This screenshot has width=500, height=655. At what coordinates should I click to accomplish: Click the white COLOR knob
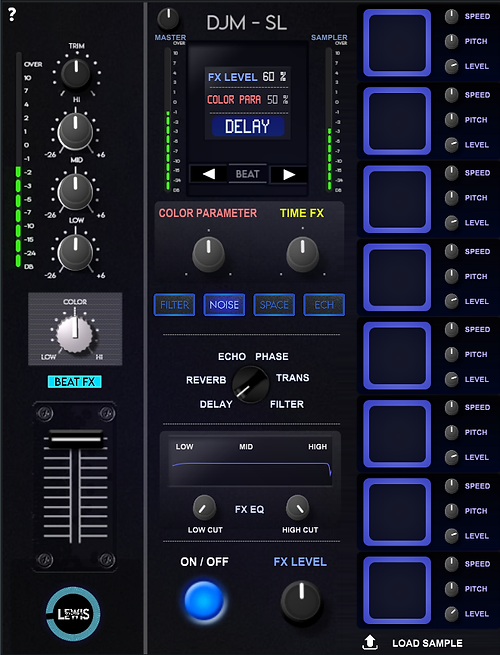click(75, 333)
